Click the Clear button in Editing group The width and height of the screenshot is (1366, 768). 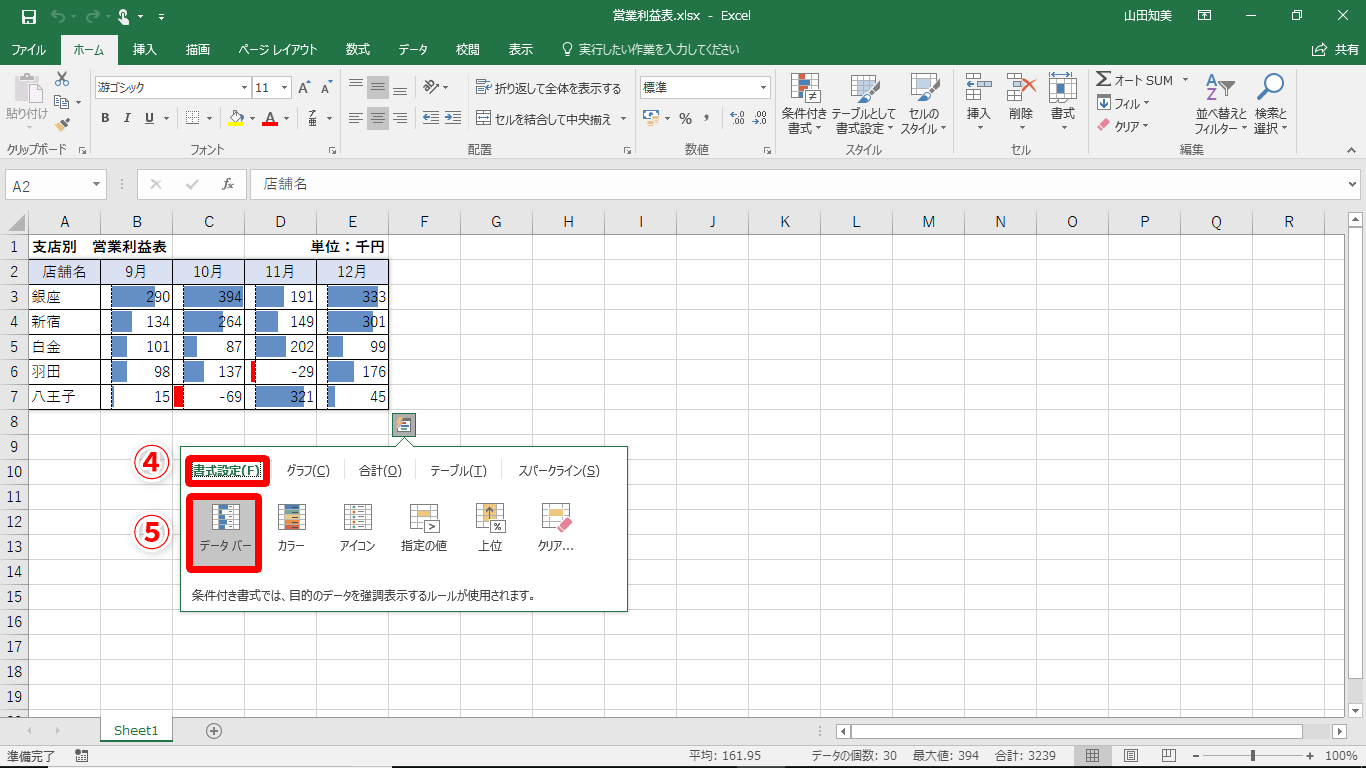click(1122, 126)
